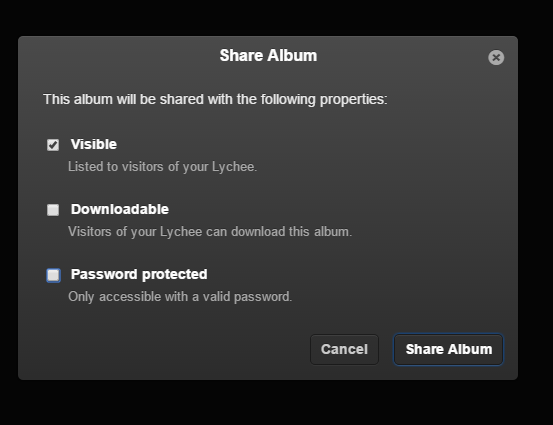Tick the Downloadable checkbox
This screenshot has height=425, width=553.
coord(53,210)
